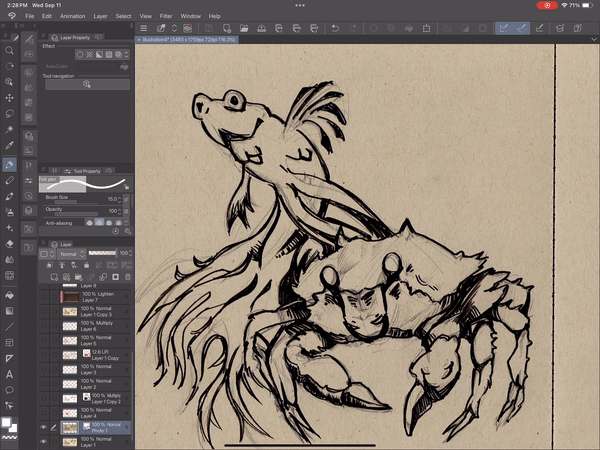Select the Zoom magnifier tool
This screenshot has width=600, height=450.
[10, 49]
